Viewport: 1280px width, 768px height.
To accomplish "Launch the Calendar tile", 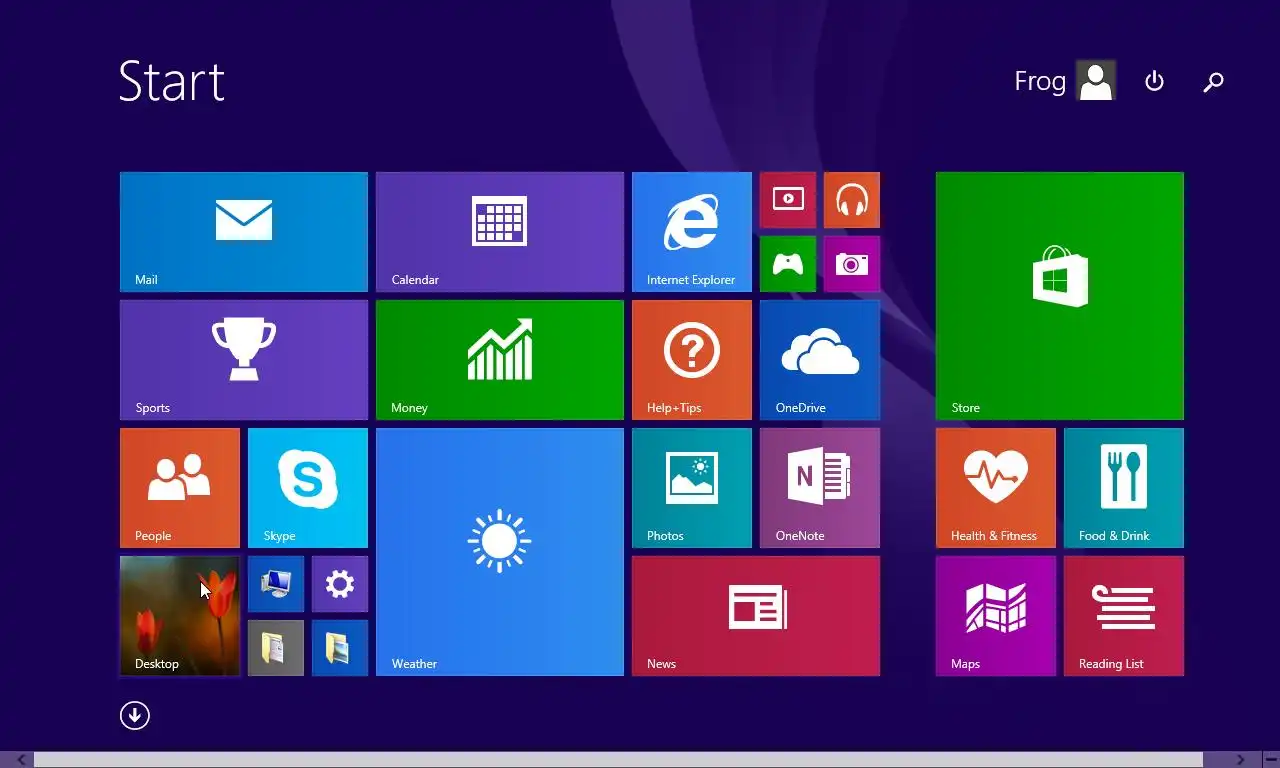I will point(500,232).
